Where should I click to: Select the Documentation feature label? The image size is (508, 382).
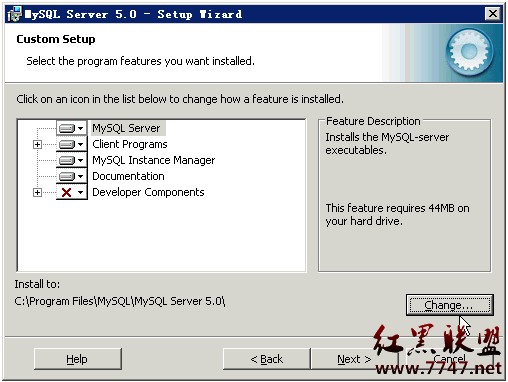tap(128, 176)
